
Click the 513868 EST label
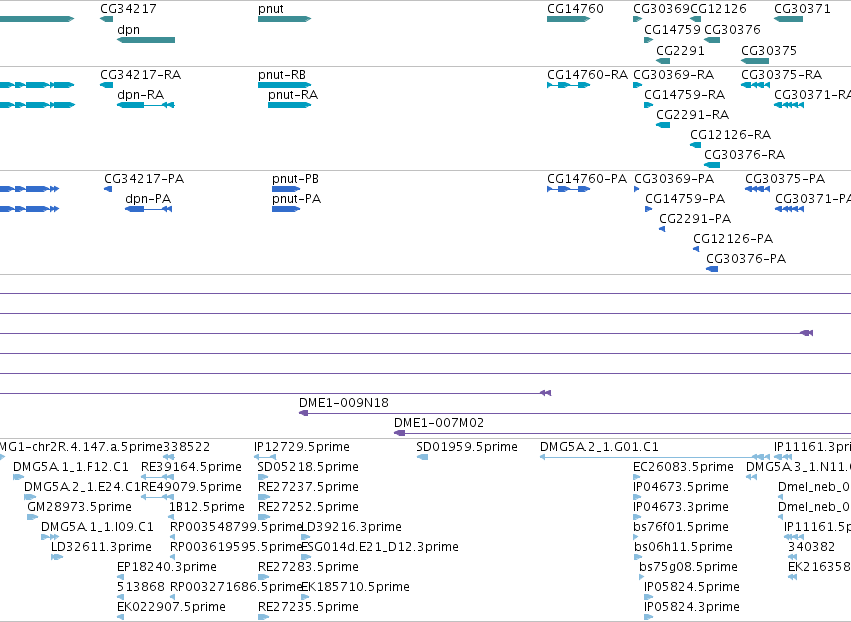(141, 587)
